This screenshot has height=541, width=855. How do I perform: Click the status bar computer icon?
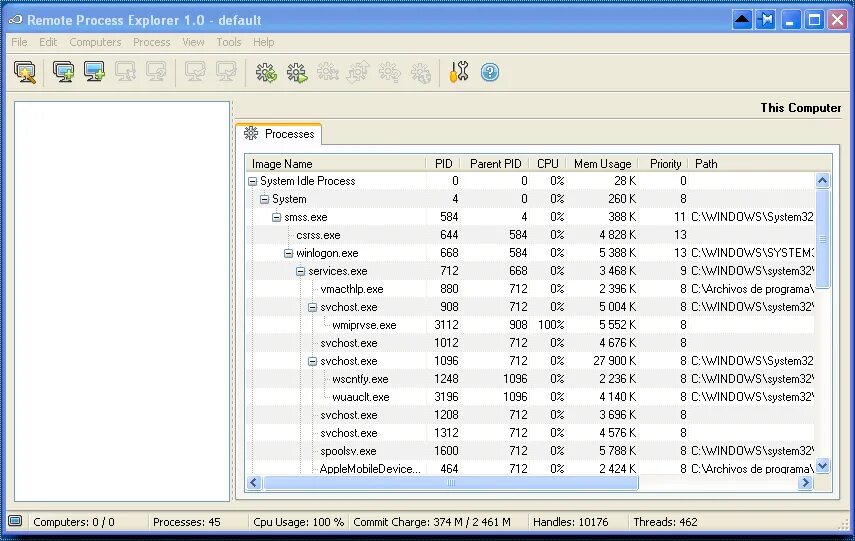pos(15,521)
